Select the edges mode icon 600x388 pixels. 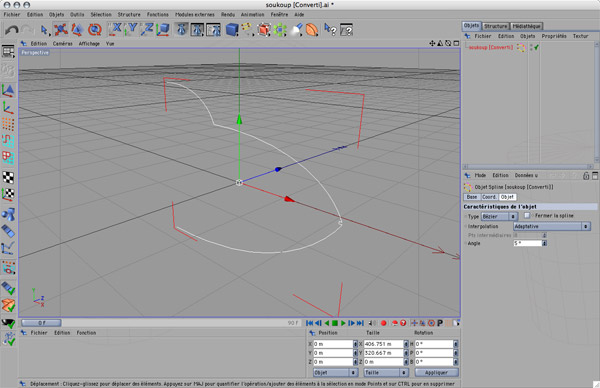coord(8,141)
